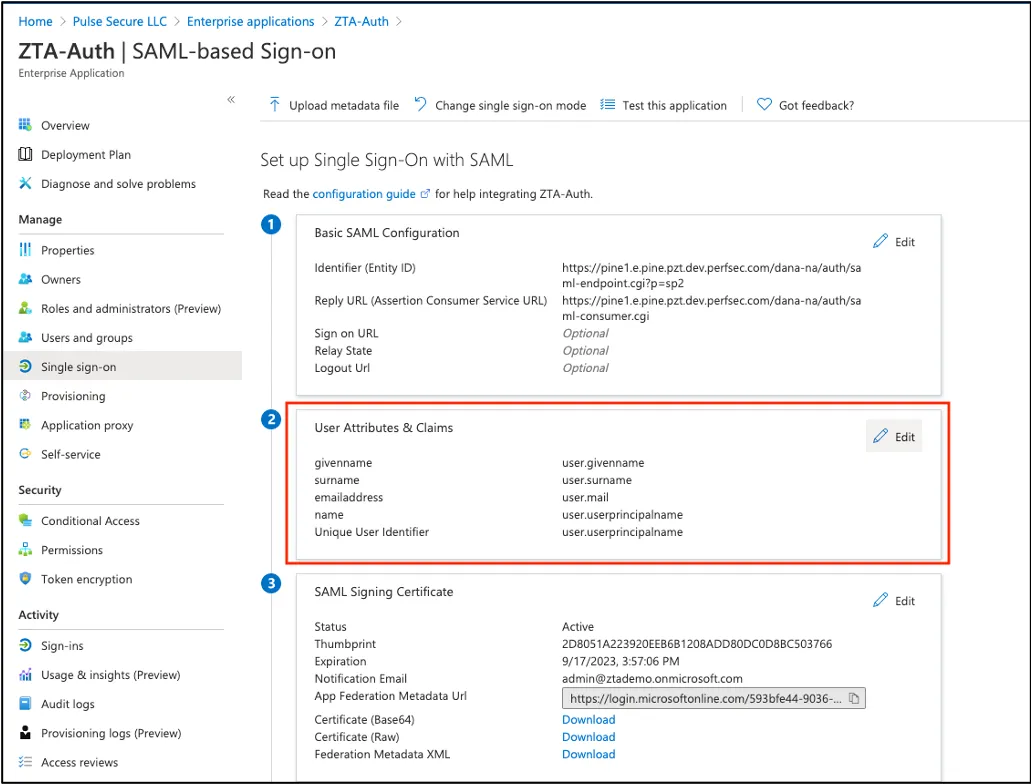Open Conditional Access under Security
1031x784 pixels.
(x=90, y=520)
